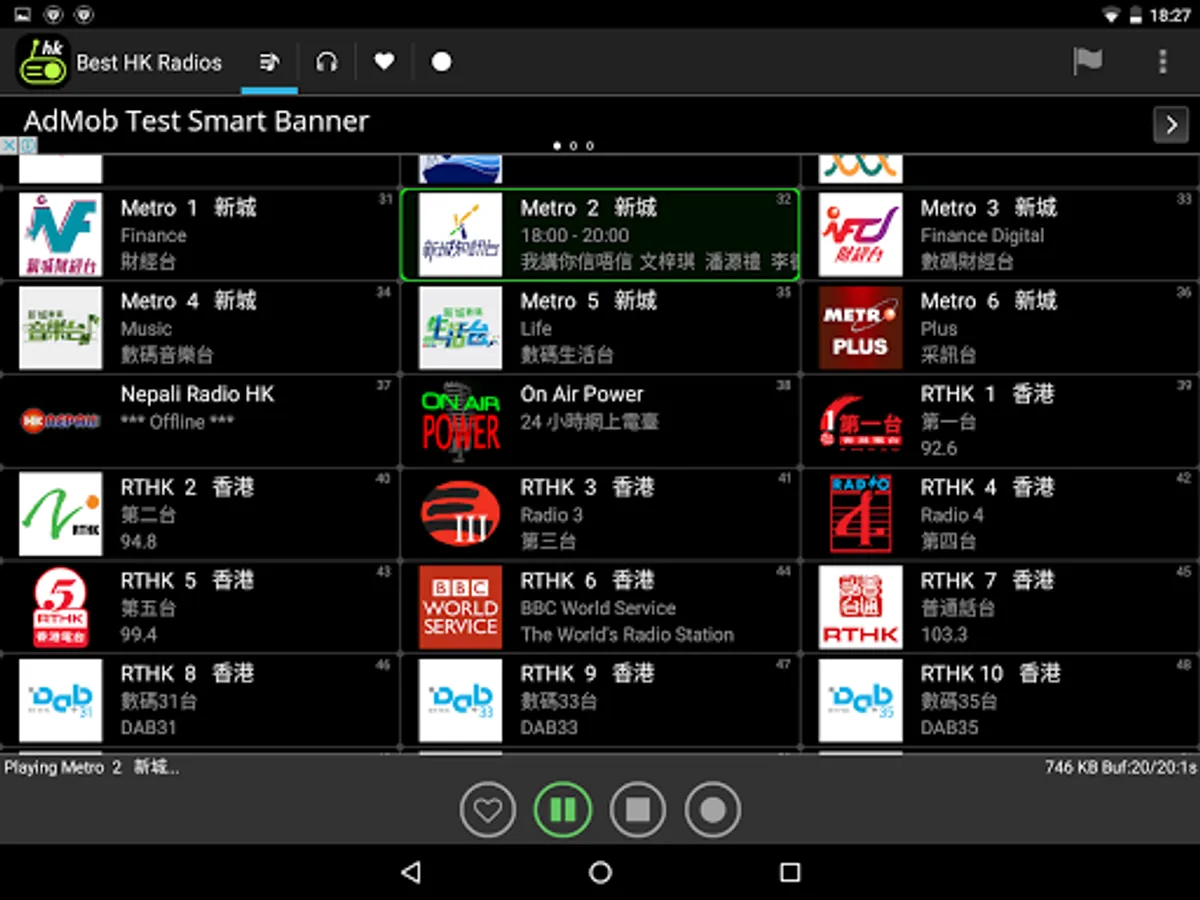The width and height of the screenshot is (1200, 900).
Task: Switch to the headphones tab
Action: tap(327, 62)
